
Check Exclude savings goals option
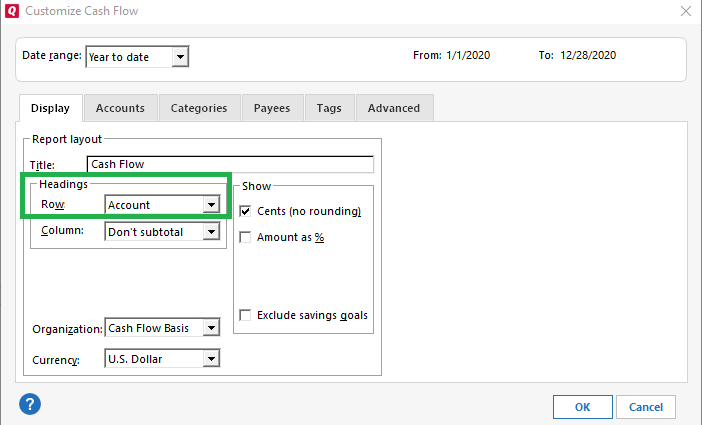pyautogui.click(x=245, y=315)
